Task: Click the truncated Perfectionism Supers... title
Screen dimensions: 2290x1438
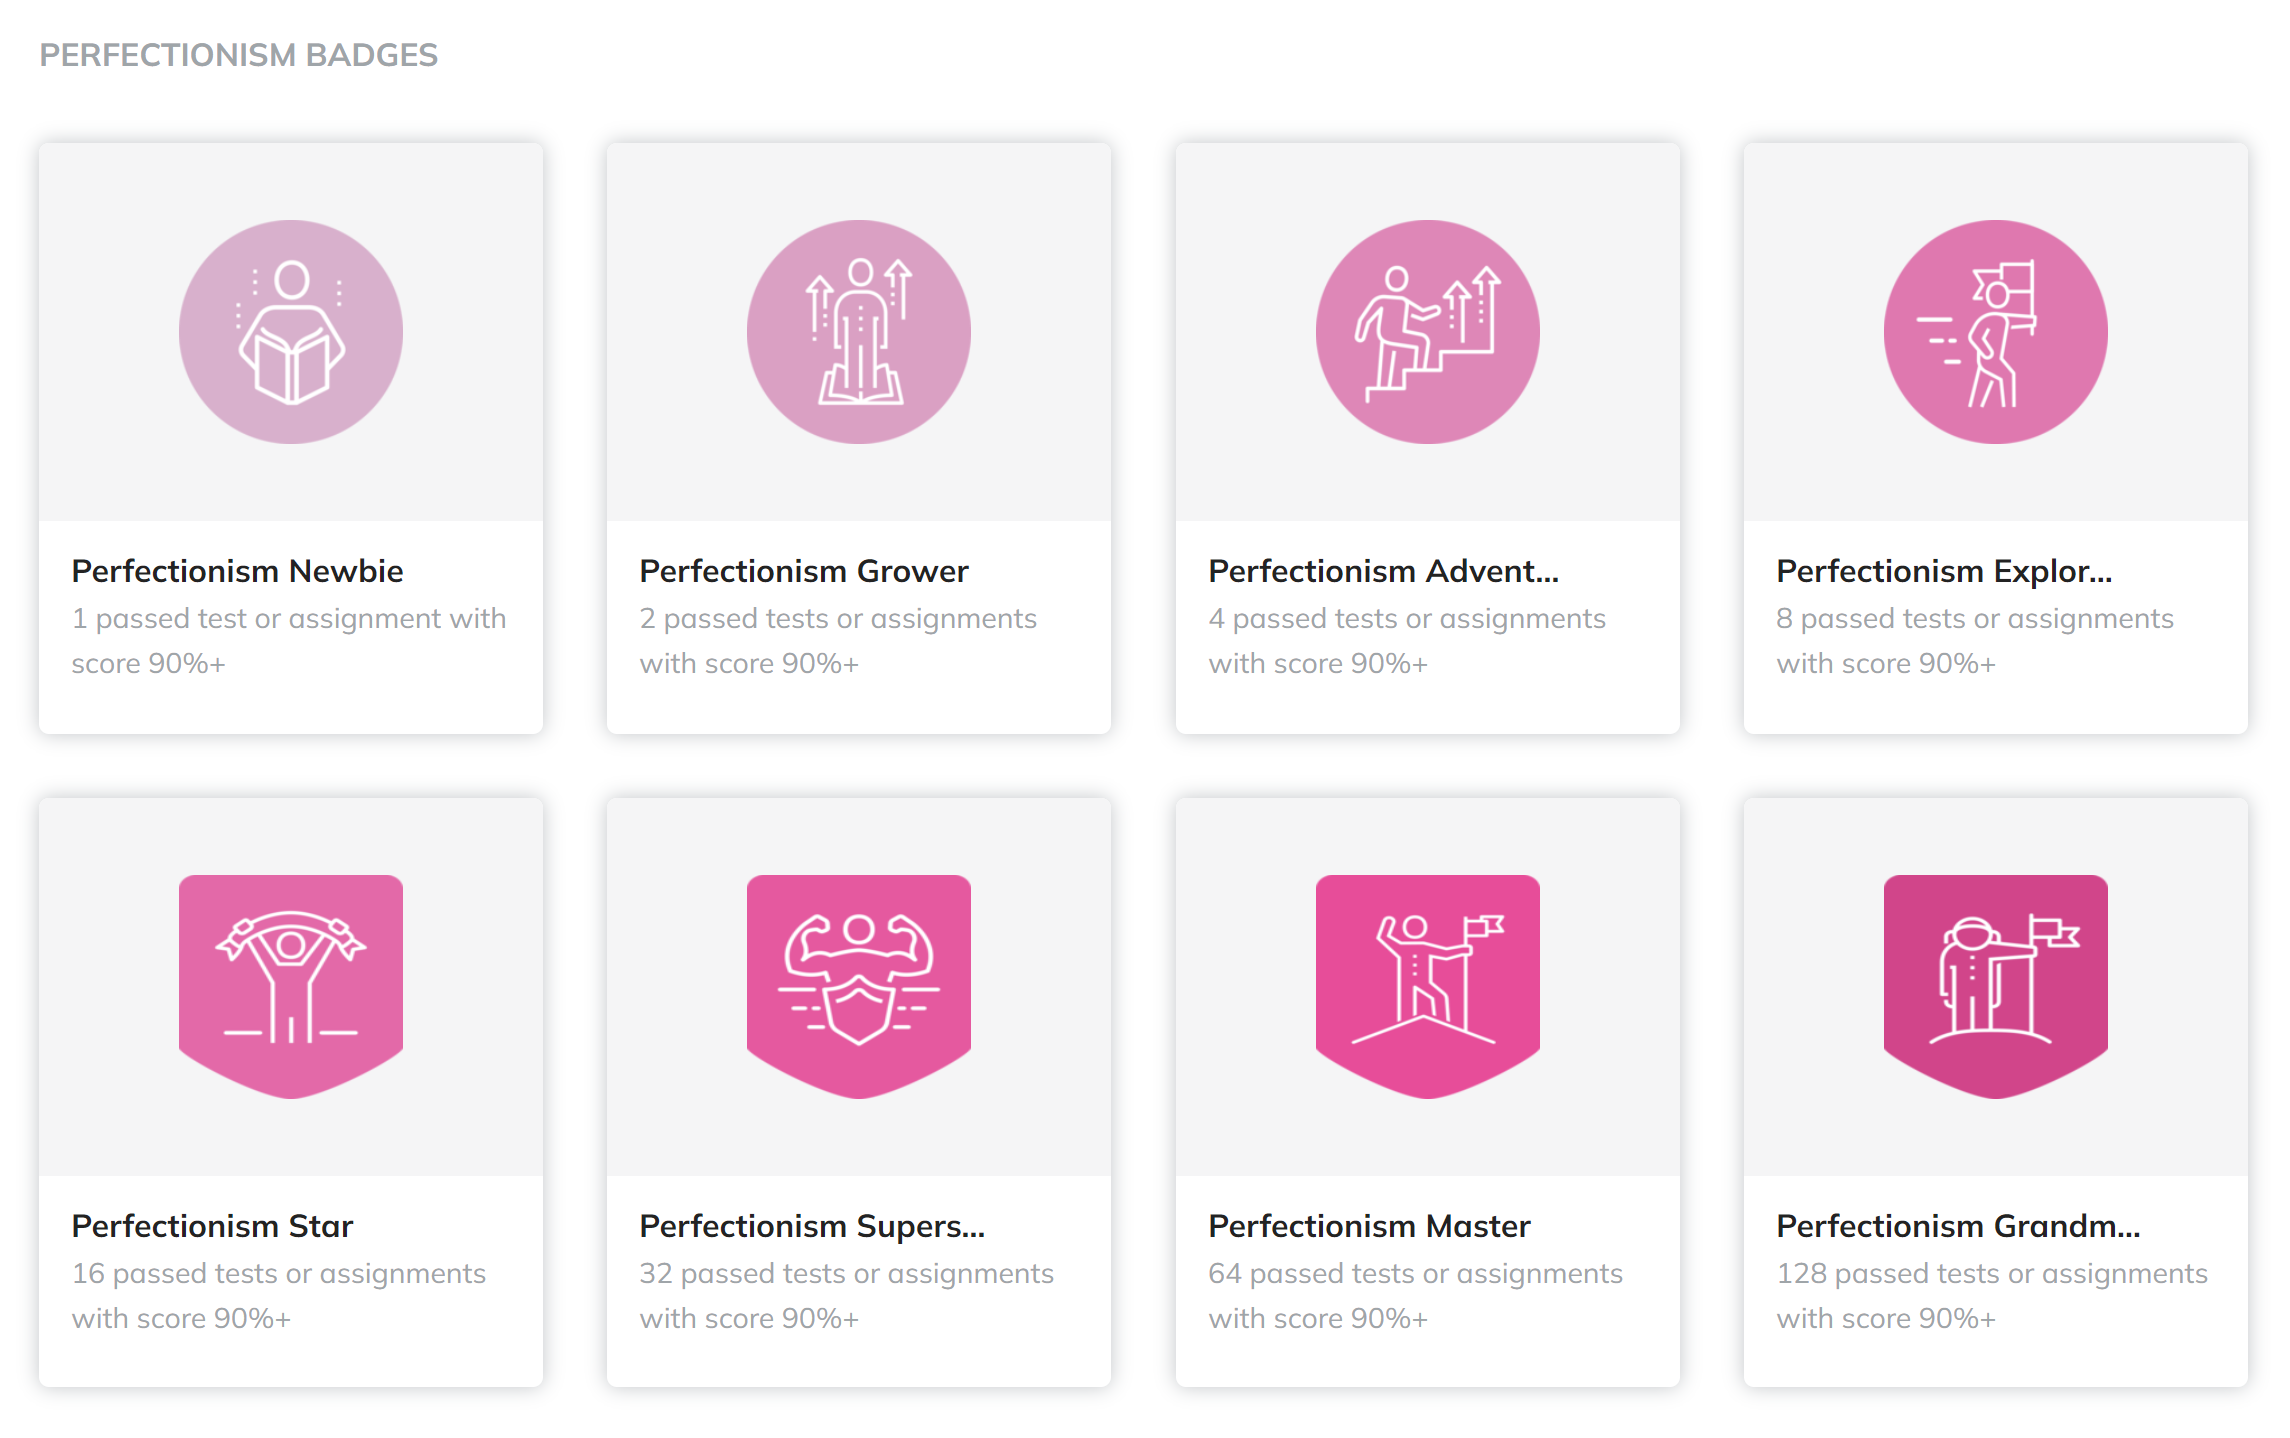Action: tap(812, 1226)
